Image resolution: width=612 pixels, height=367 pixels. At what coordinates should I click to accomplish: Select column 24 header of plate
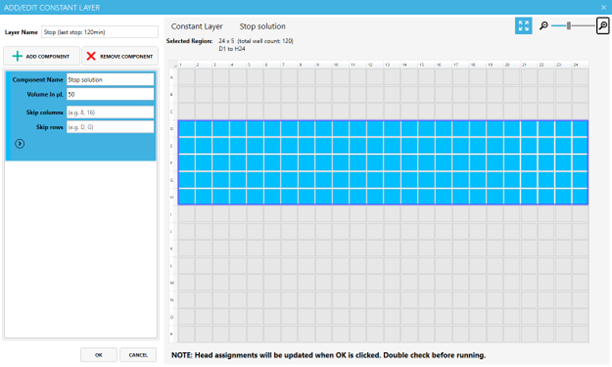pyautogui.click(x=580, y=64)
